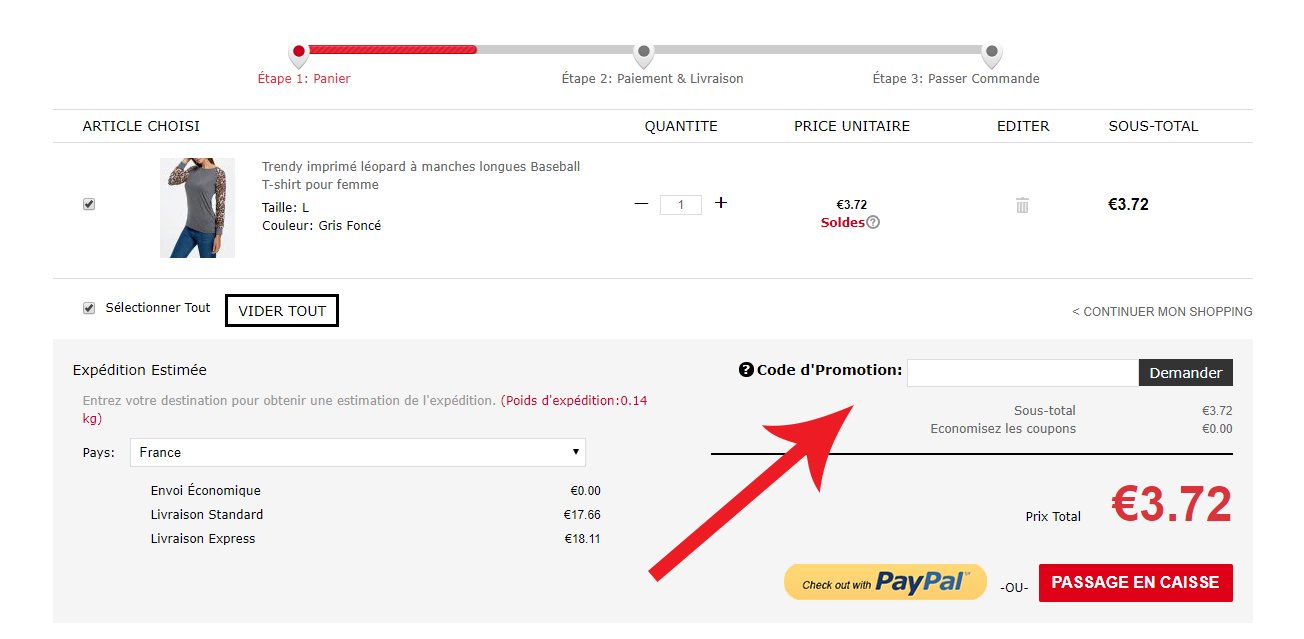Image resolution: width=1304 pixels, height=639 pixels.
Task: Open the help icon next to Soldes
Action: [873, 223]
